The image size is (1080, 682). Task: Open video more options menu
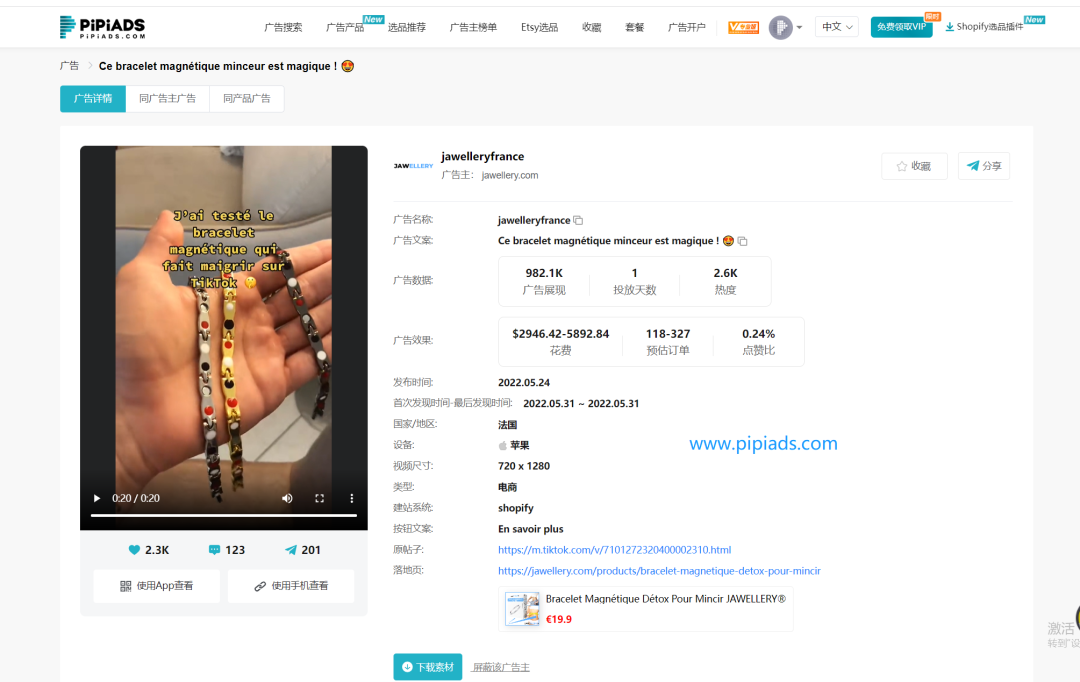pyautogui.click(x=351, y=498)
